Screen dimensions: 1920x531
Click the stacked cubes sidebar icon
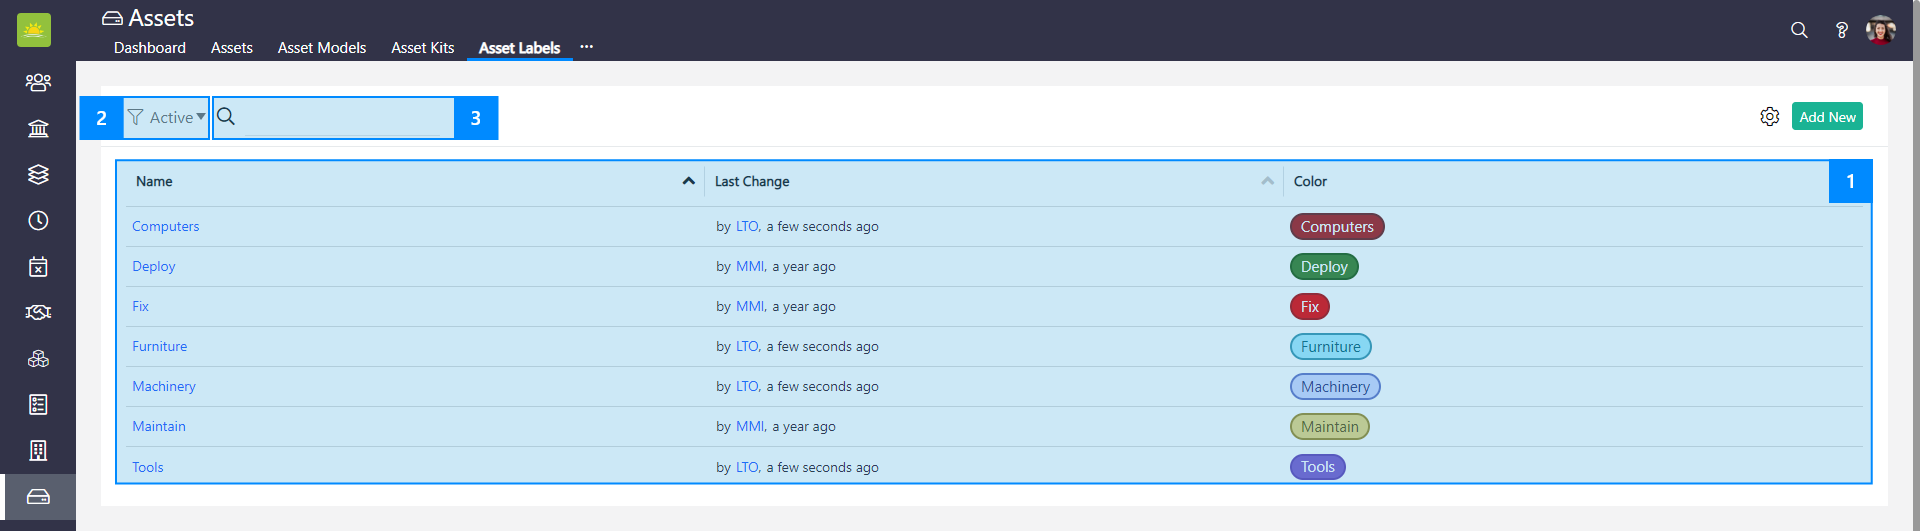tap(38, 358)
